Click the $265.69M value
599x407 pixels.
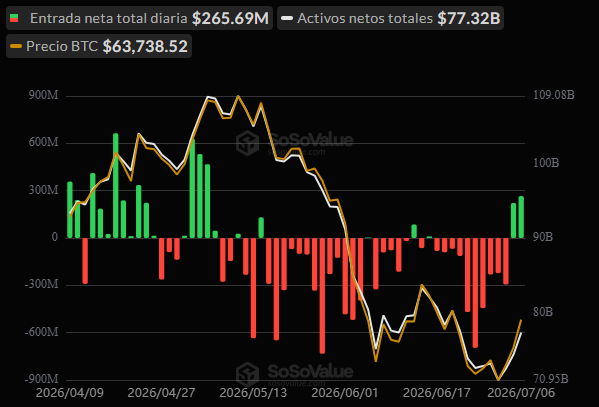pyautogui.click(x=230, y=18)
